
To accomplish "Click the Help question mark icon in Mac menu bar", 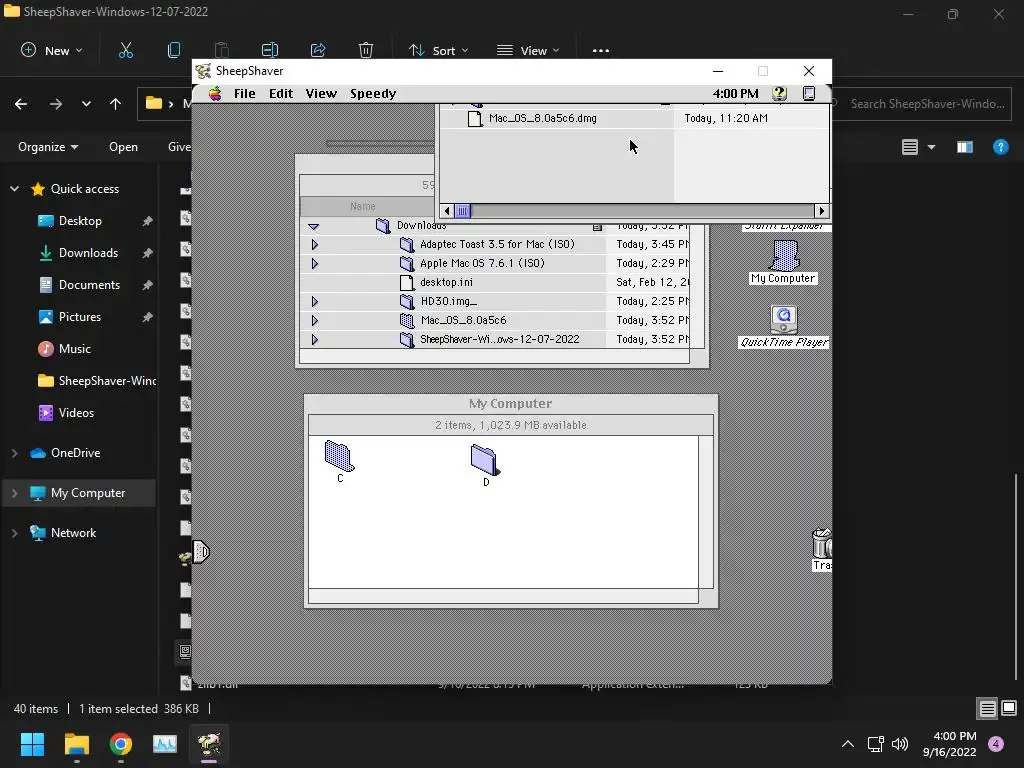I will point(779,93).
